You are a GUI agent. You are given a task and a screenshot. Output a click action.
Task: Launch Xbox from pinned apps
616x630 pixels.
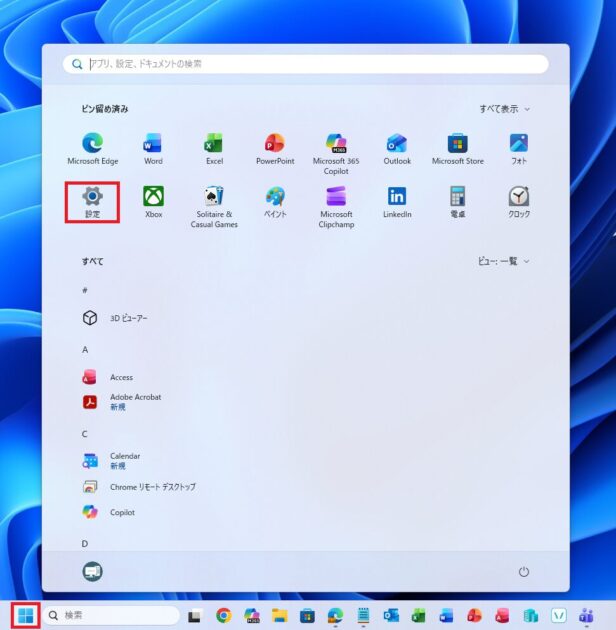point(153,202)
